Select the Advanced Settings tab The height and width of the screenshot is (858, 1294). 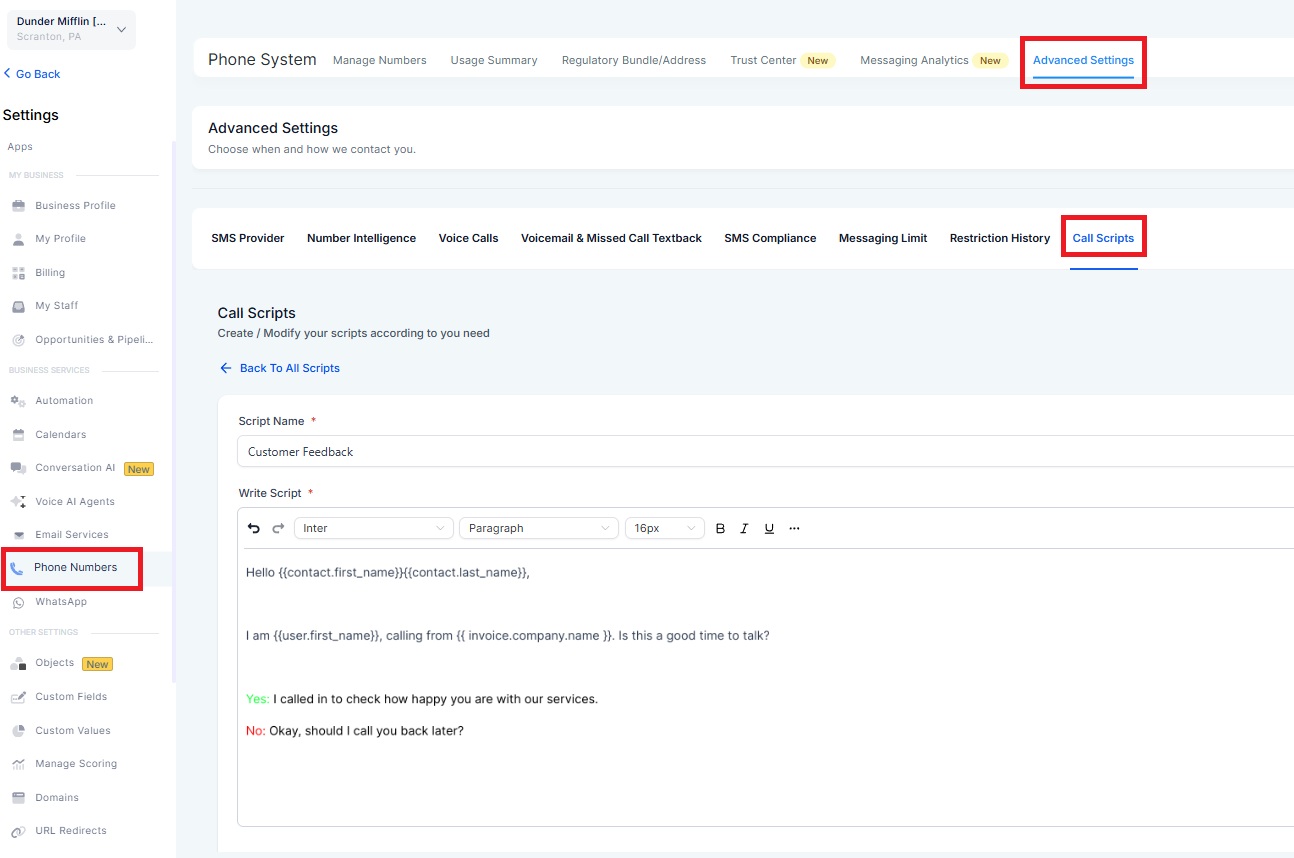(1083, 60)
